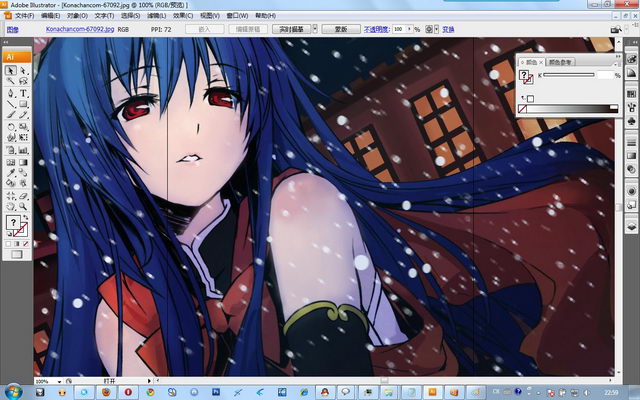Open the Color Guide panel icon
The height and width of the screenshot is (400, 640).
tap(631, 73)
